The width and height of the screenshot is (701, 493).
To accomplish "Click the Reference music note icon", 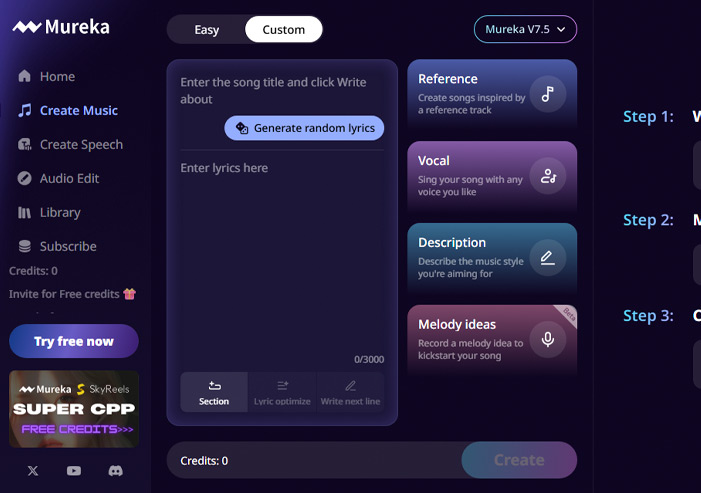I will (x=547, y=94).
